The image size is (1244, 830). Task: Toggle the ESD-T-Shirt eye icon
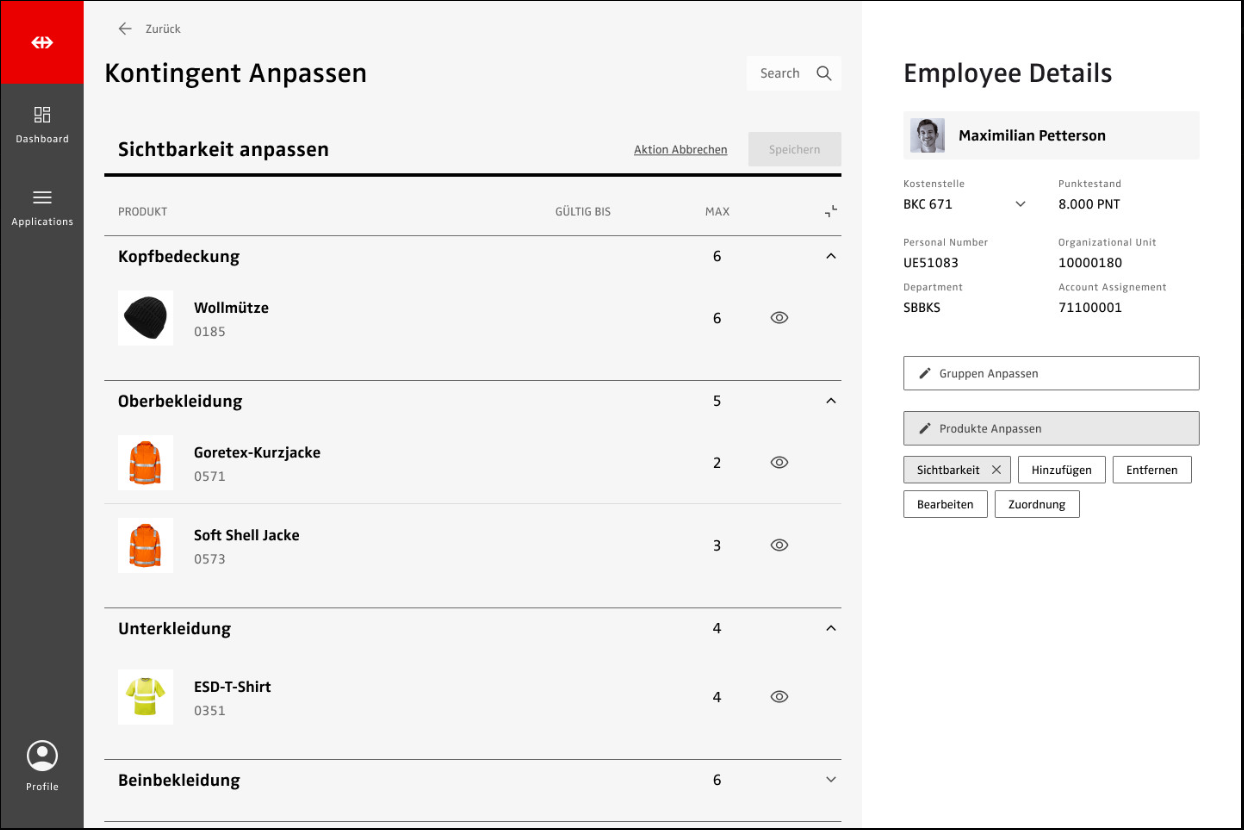pos(780,697)
